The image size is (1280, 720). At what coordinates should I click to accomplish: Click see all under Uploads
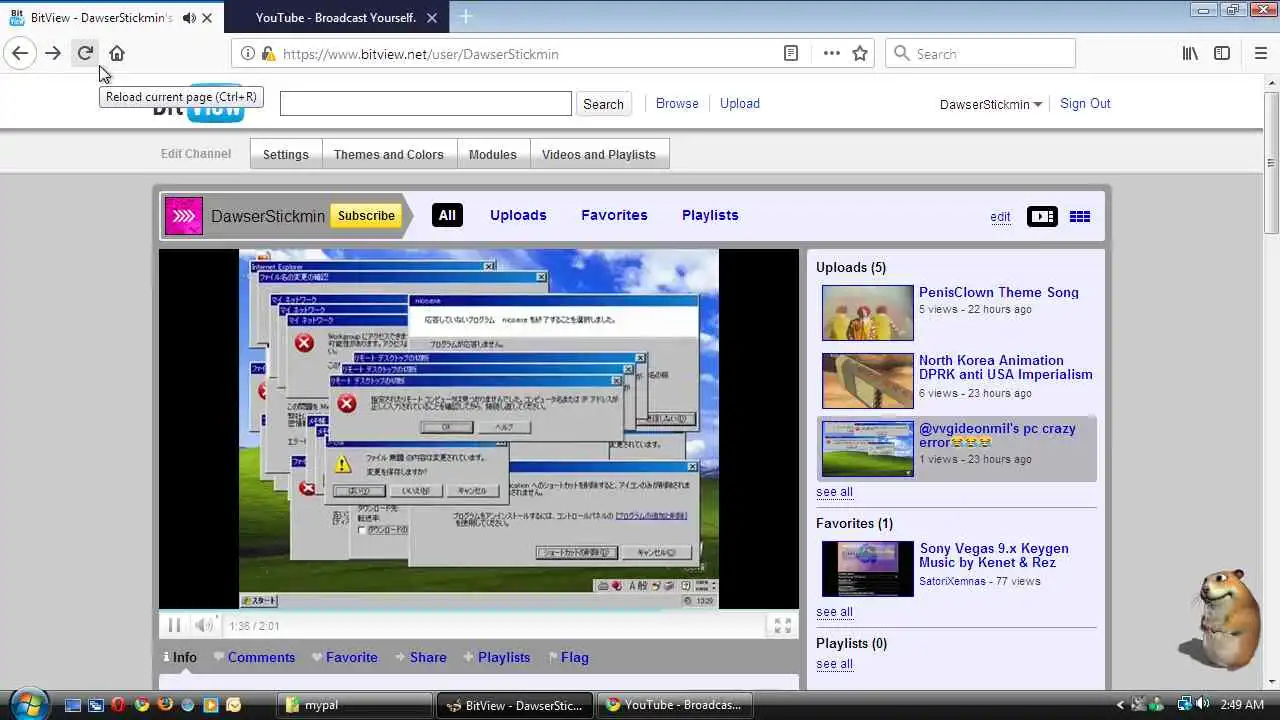[834, 491]
